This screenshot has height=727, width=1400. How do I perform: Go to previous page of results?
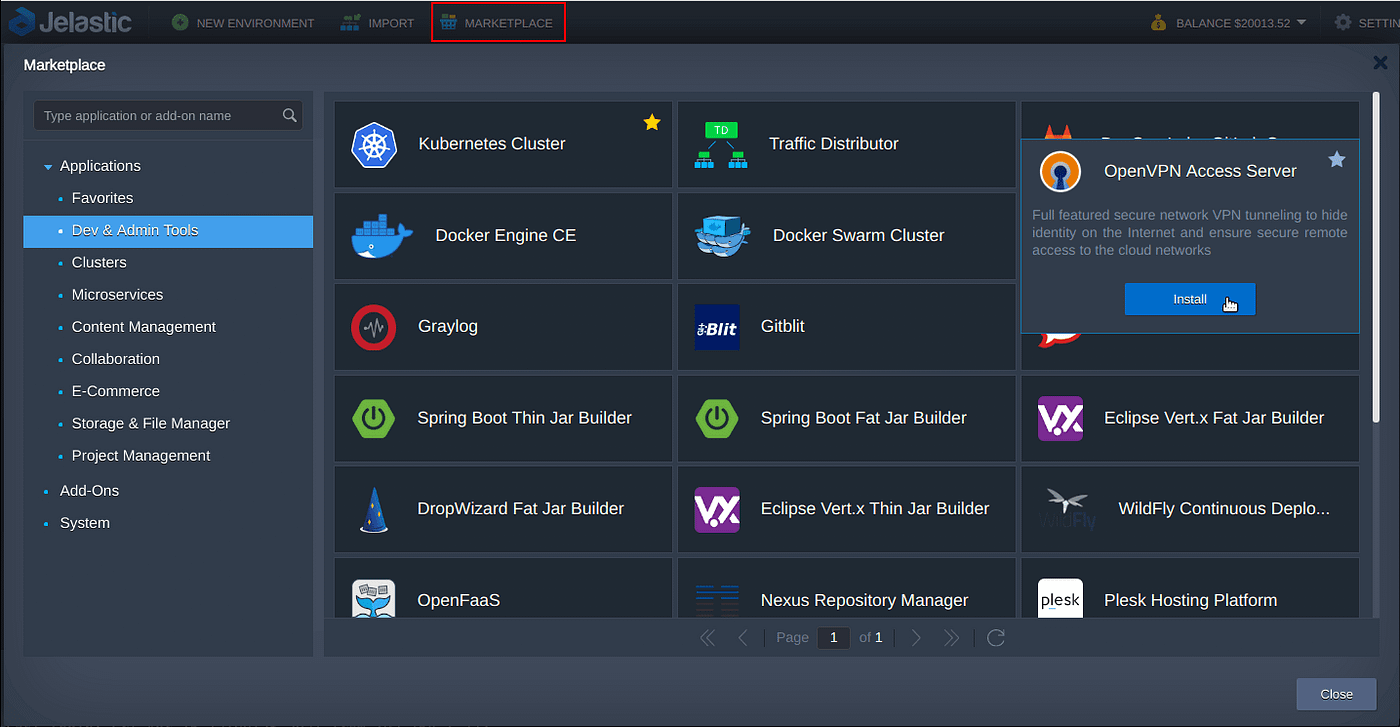743,637
